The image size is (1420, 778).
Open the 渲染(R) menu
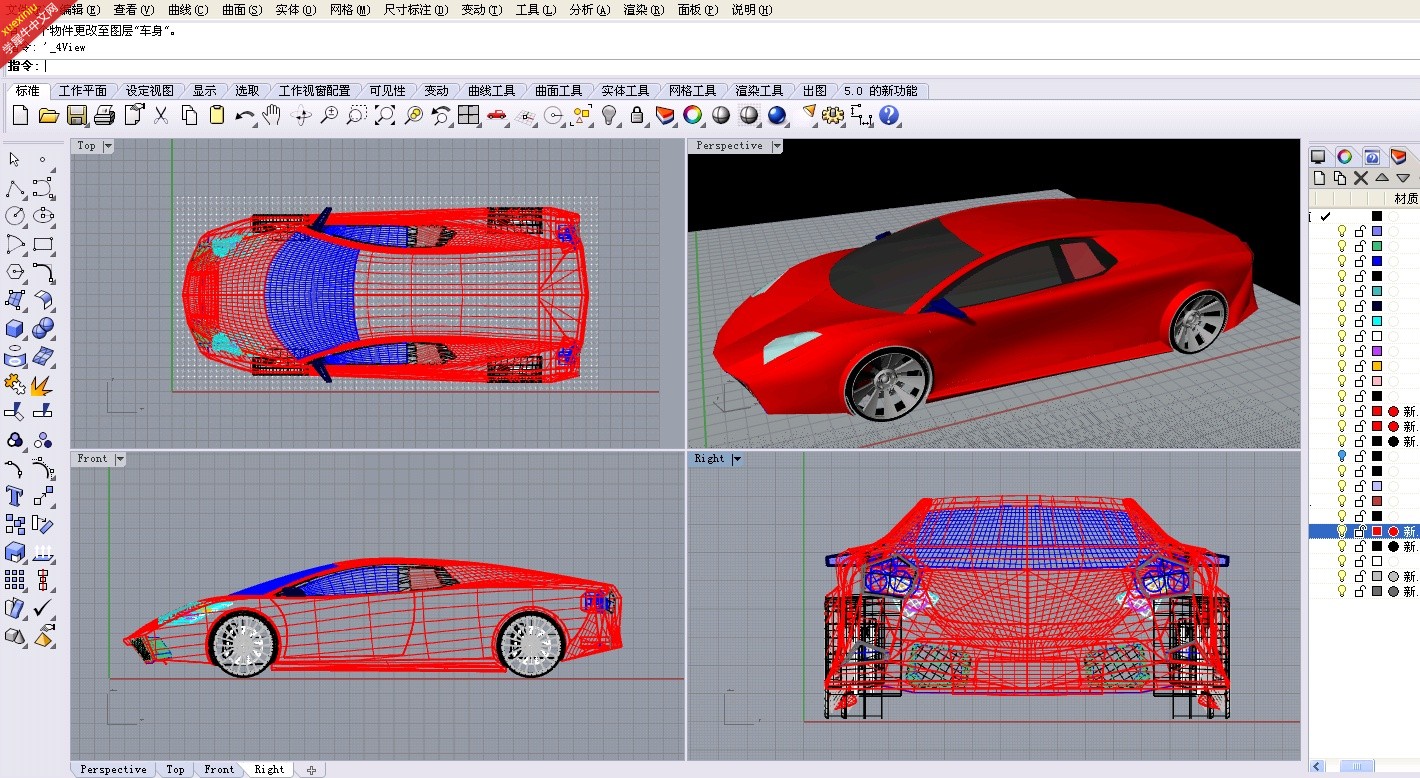pyautogui.click(x=643, y=10)
